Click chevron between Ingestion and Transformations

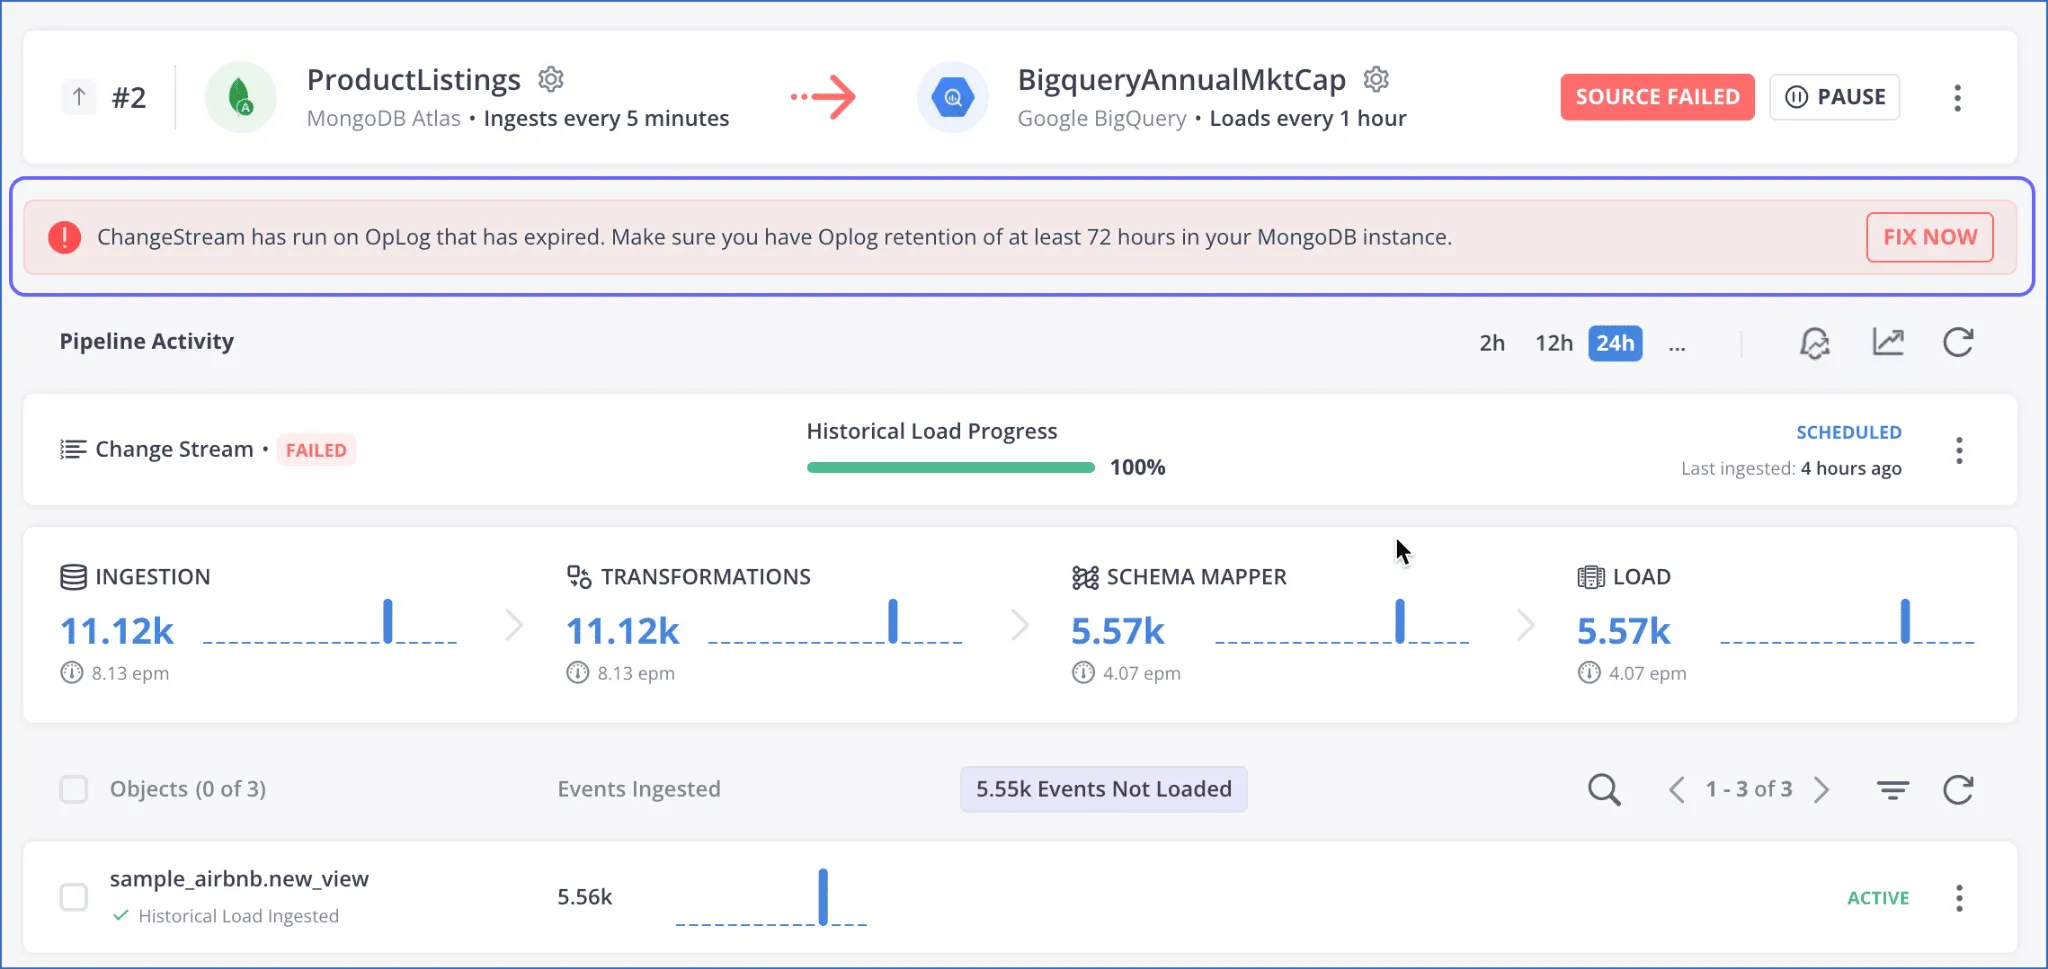(x=514, y=625)
